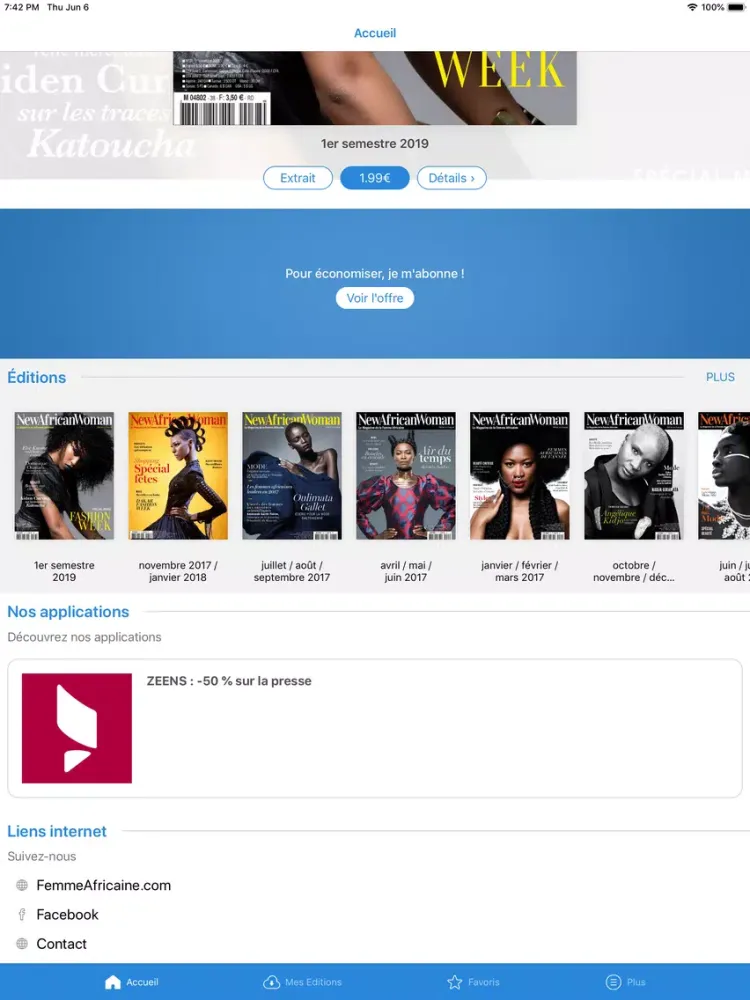The width and height of the screenshot is (750, 1000).
Task: Tap 'ZEENS : -50 % sur la presse' title
Action: pos(229,680)
